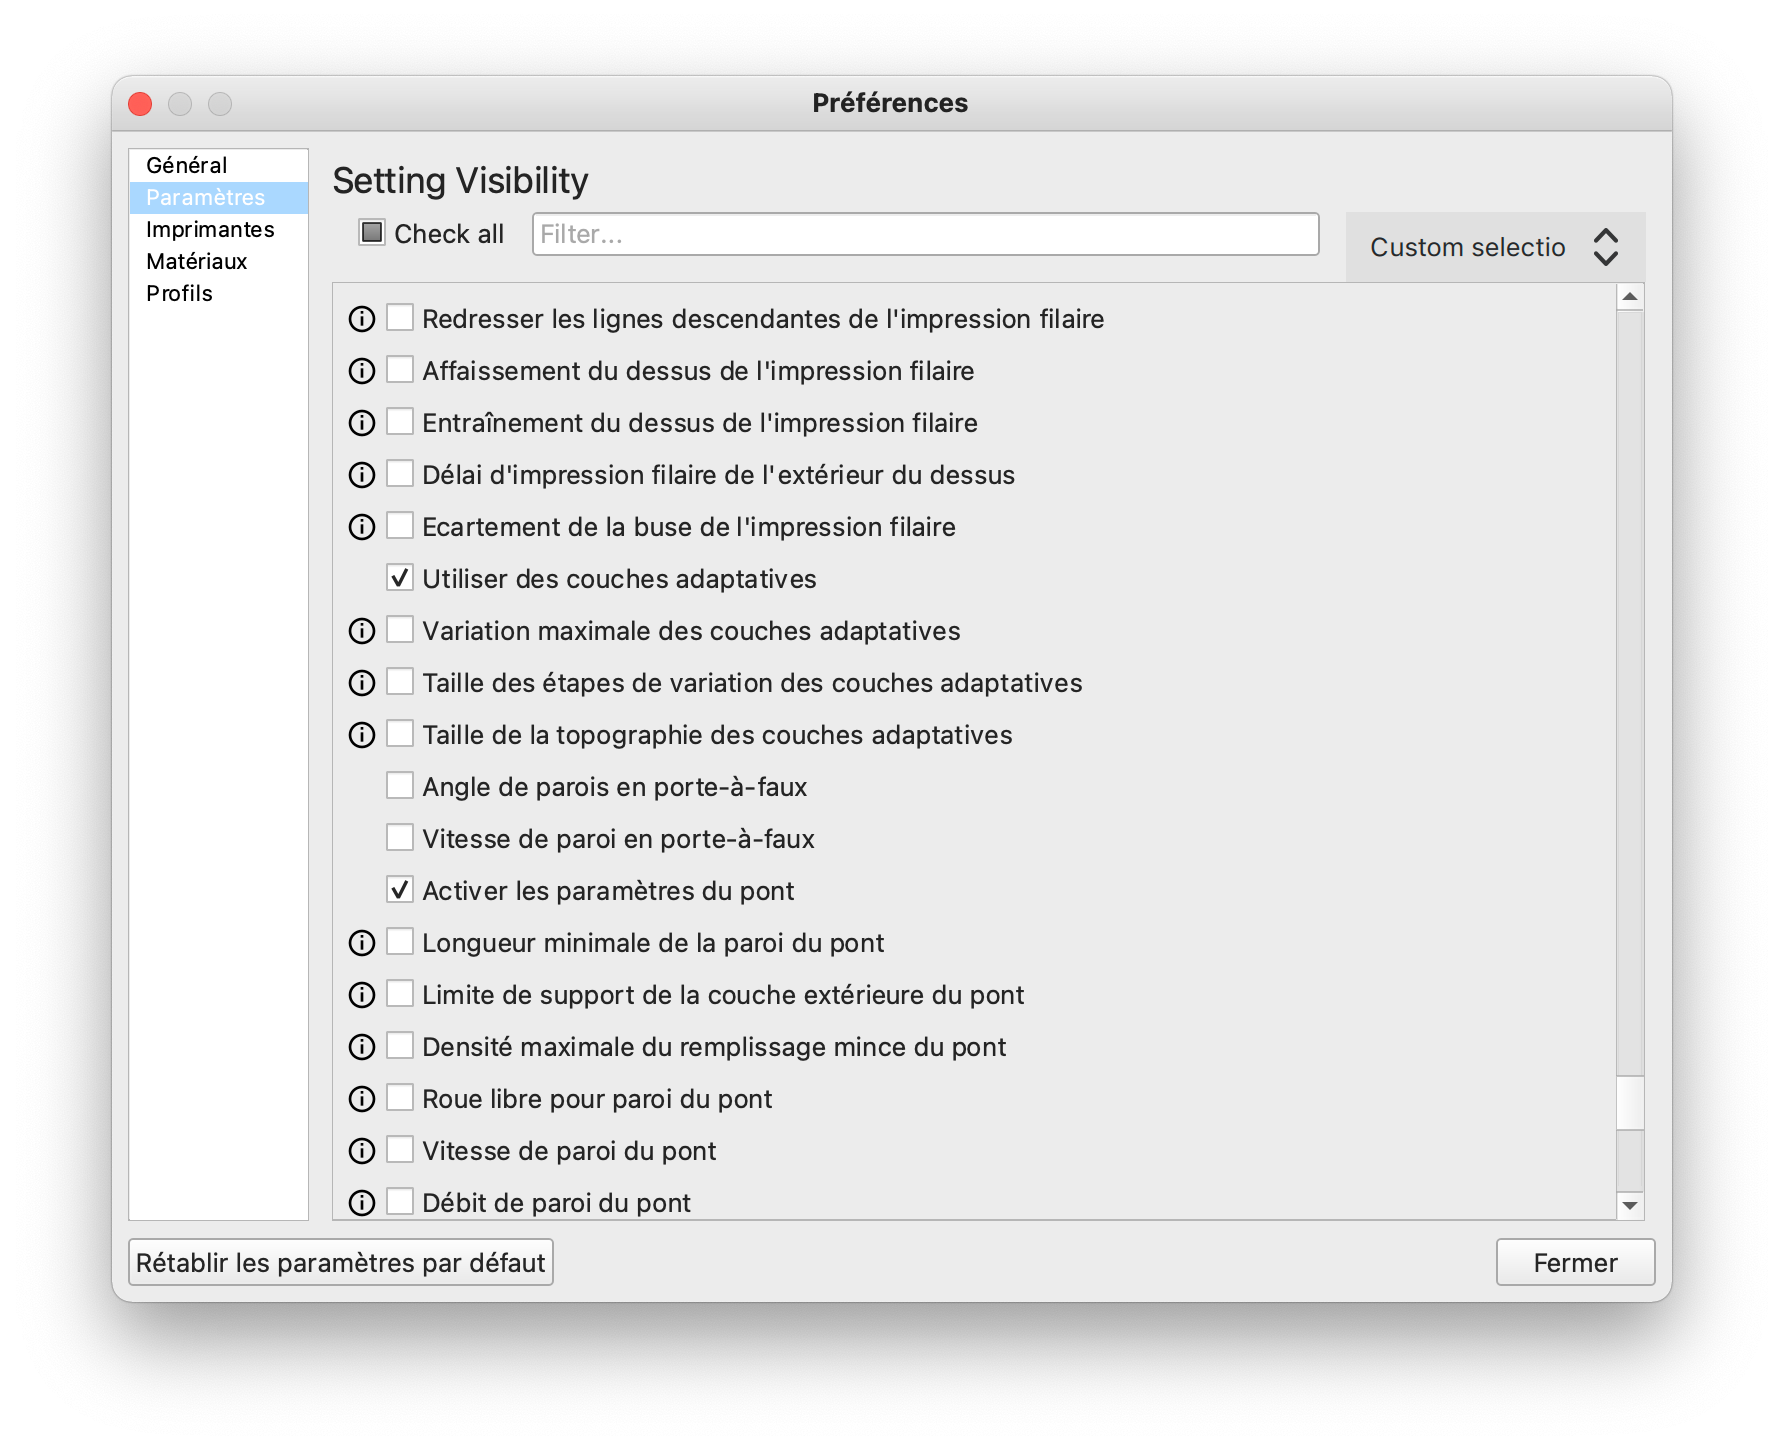
Task: Click the Filter search field
Action: tap(925, 234)
